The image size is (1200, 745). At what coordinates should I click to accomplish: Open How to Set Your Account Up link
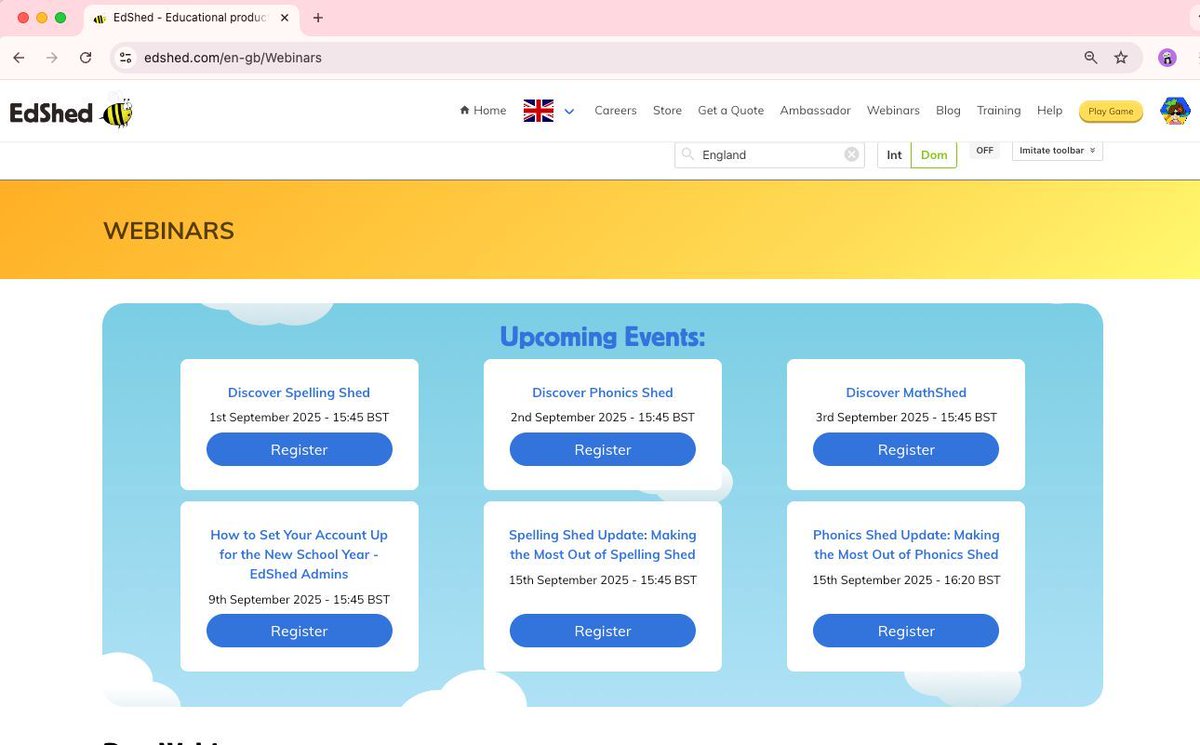(x=299, y=554)
